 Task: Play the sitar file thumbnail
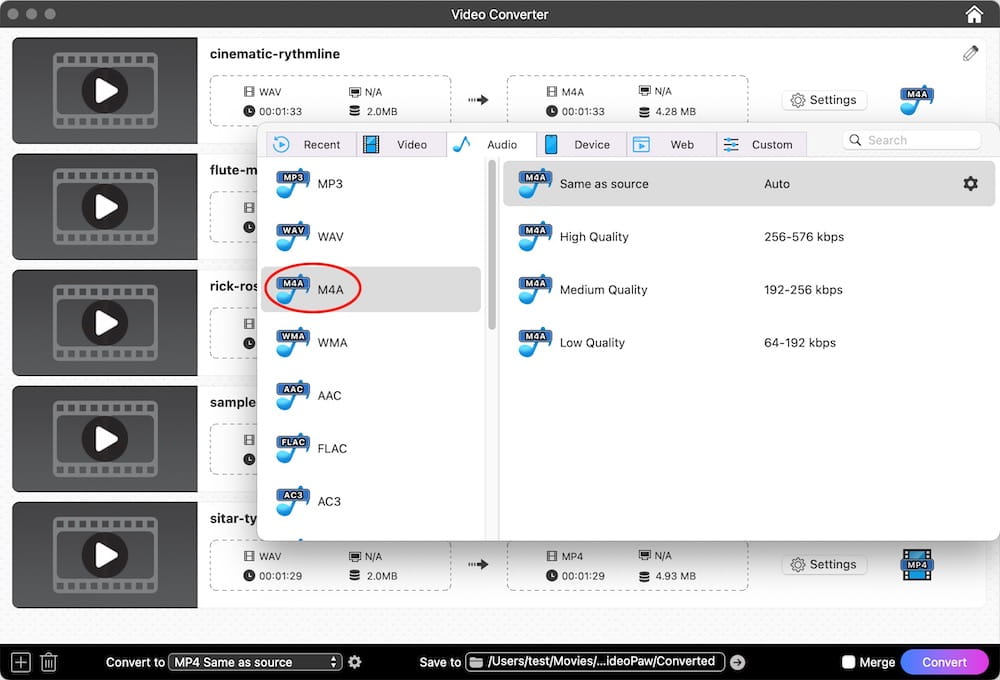click(105, 555)
